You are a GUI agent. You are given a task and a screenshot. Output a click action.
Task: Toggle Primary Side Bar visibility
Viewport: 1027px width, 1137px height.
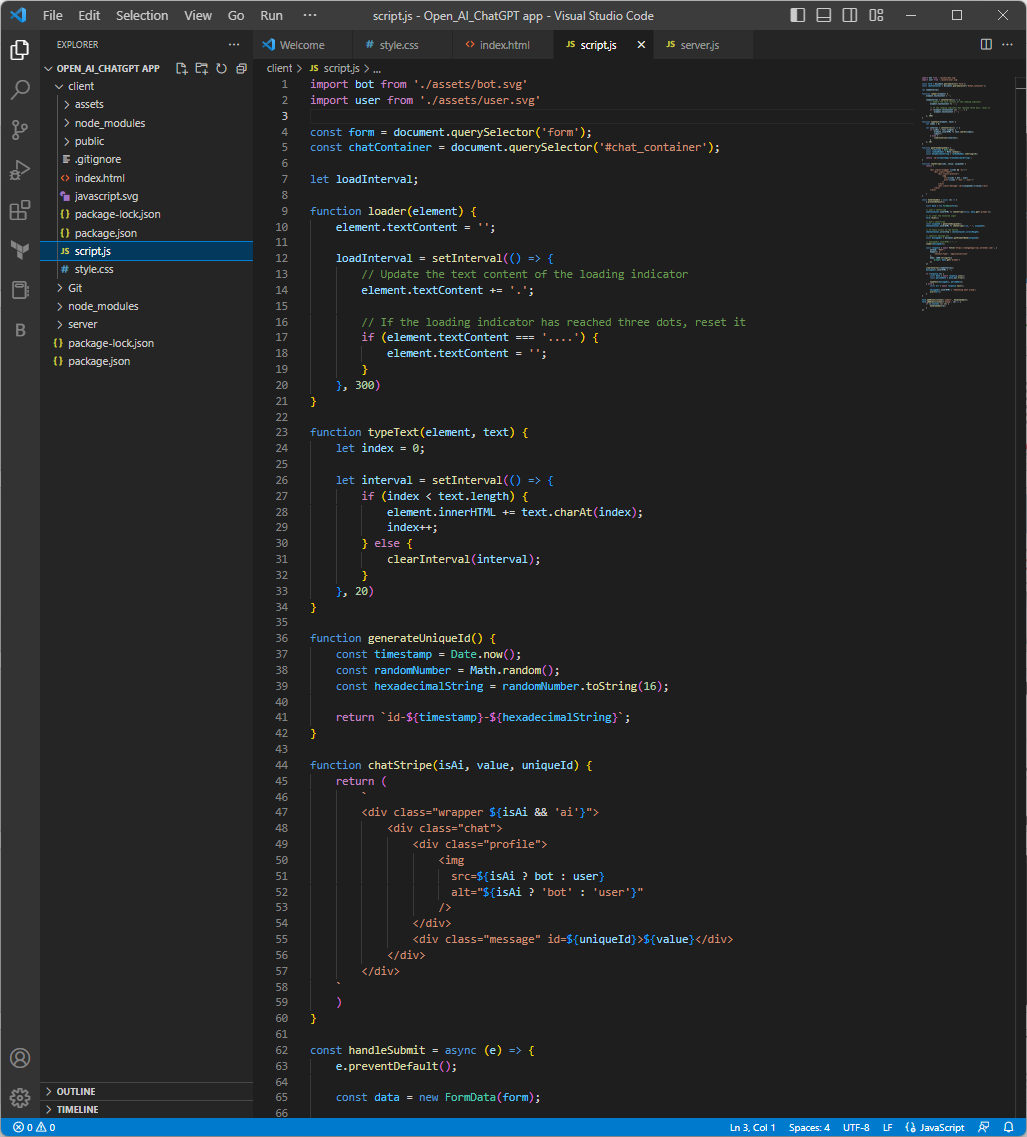797,15
